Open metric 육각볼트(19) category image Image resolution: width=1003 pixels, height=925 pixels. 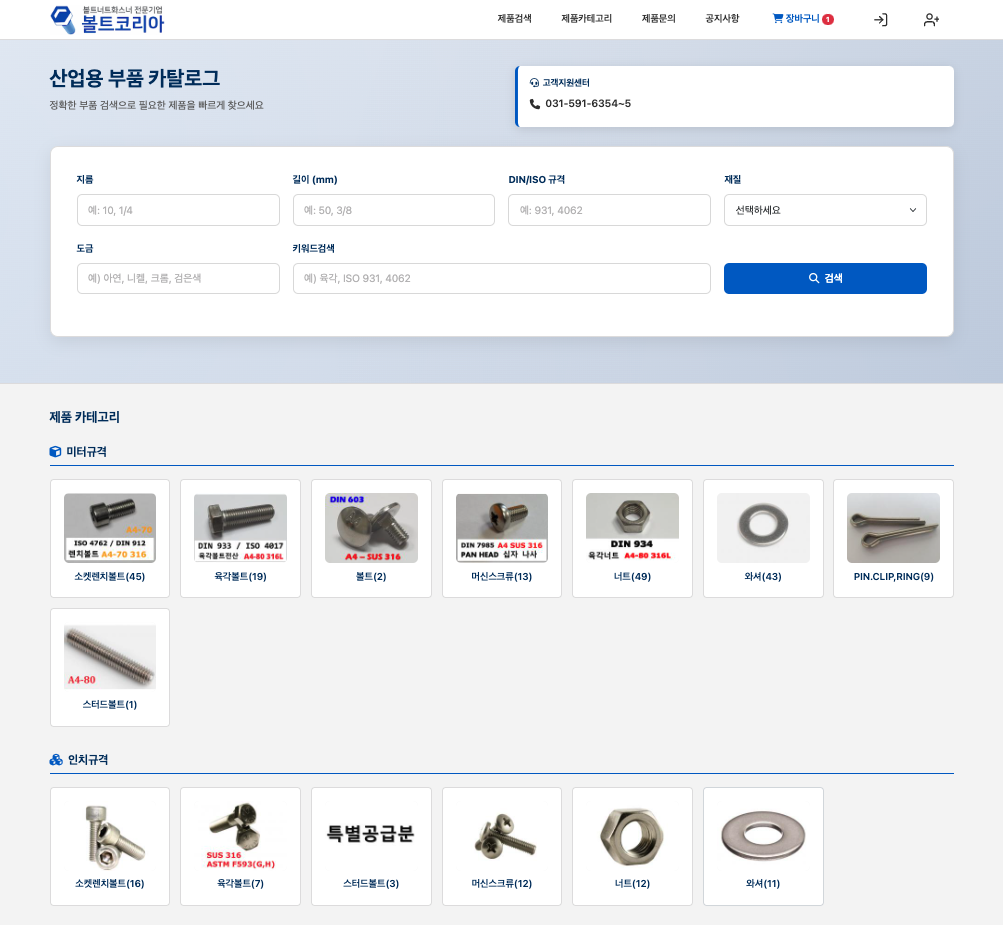(x=241, y=528)
